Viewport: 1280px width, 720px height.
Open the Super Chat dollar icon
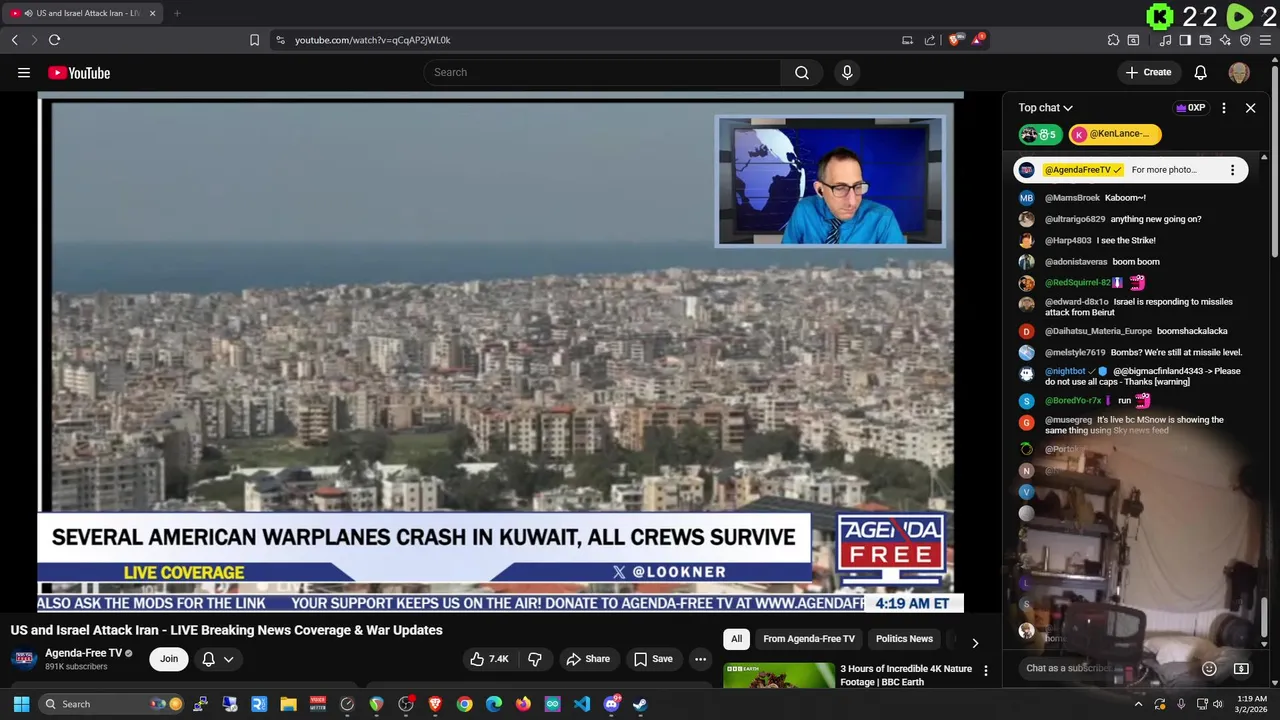pos(1241,668)
